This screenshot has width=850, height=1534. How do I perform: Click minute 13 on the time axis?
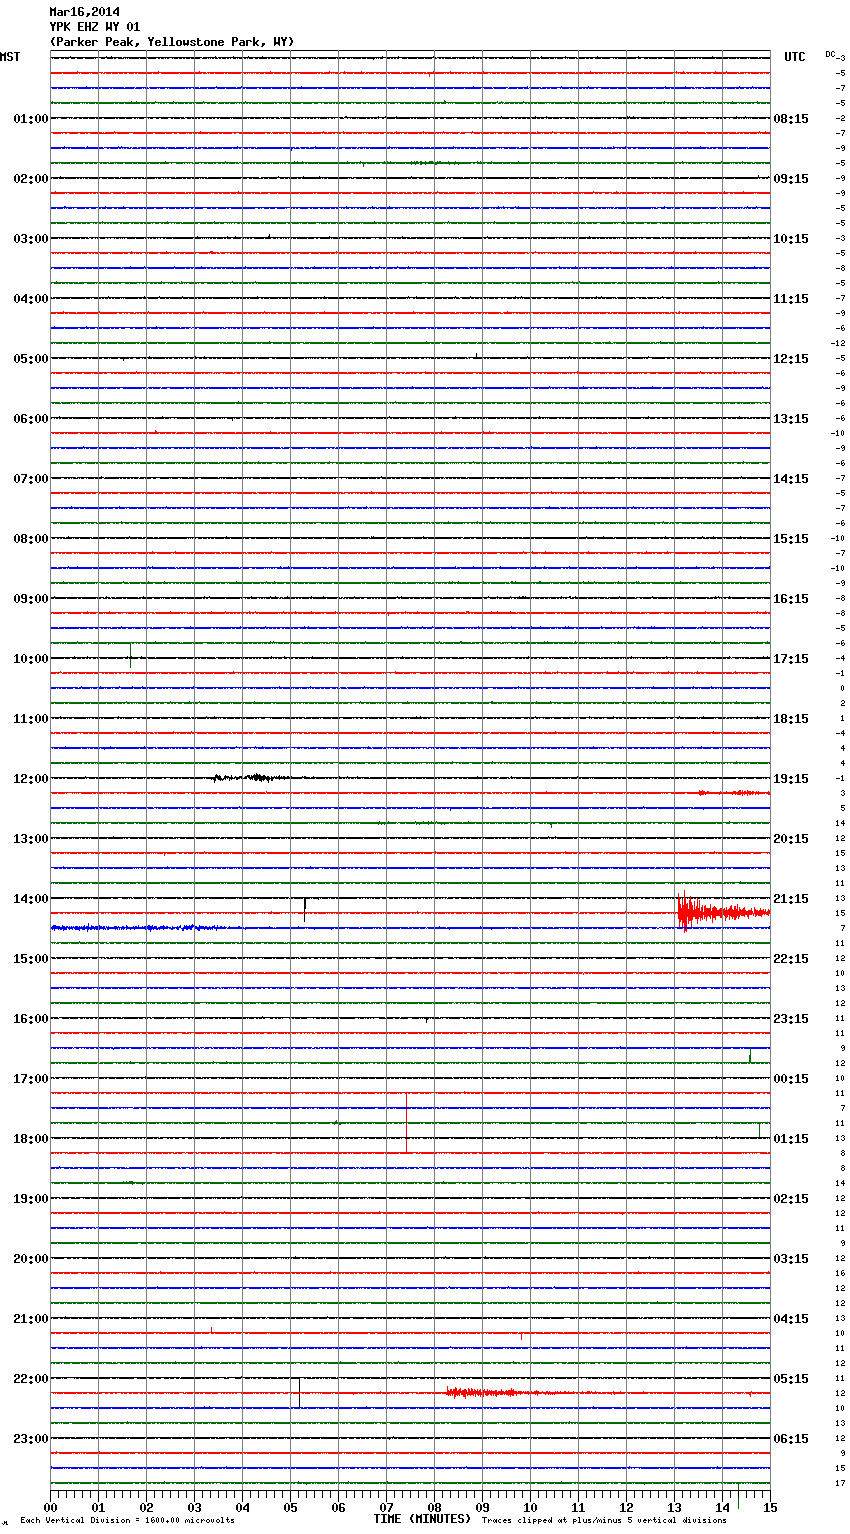(674, 1507)
